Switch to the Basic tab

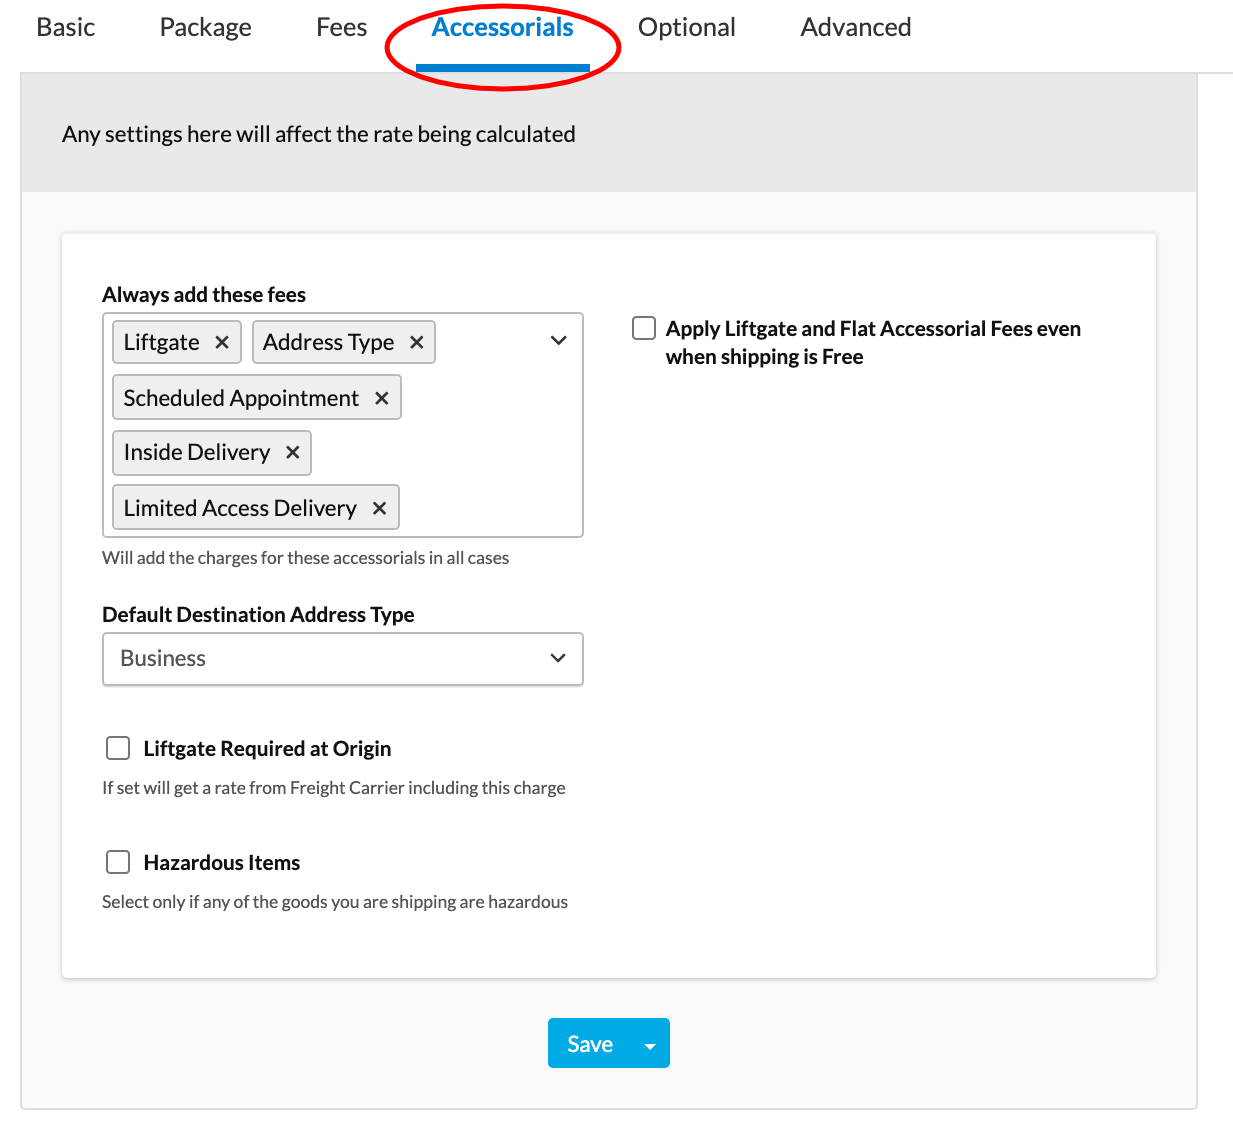point(66,28)
